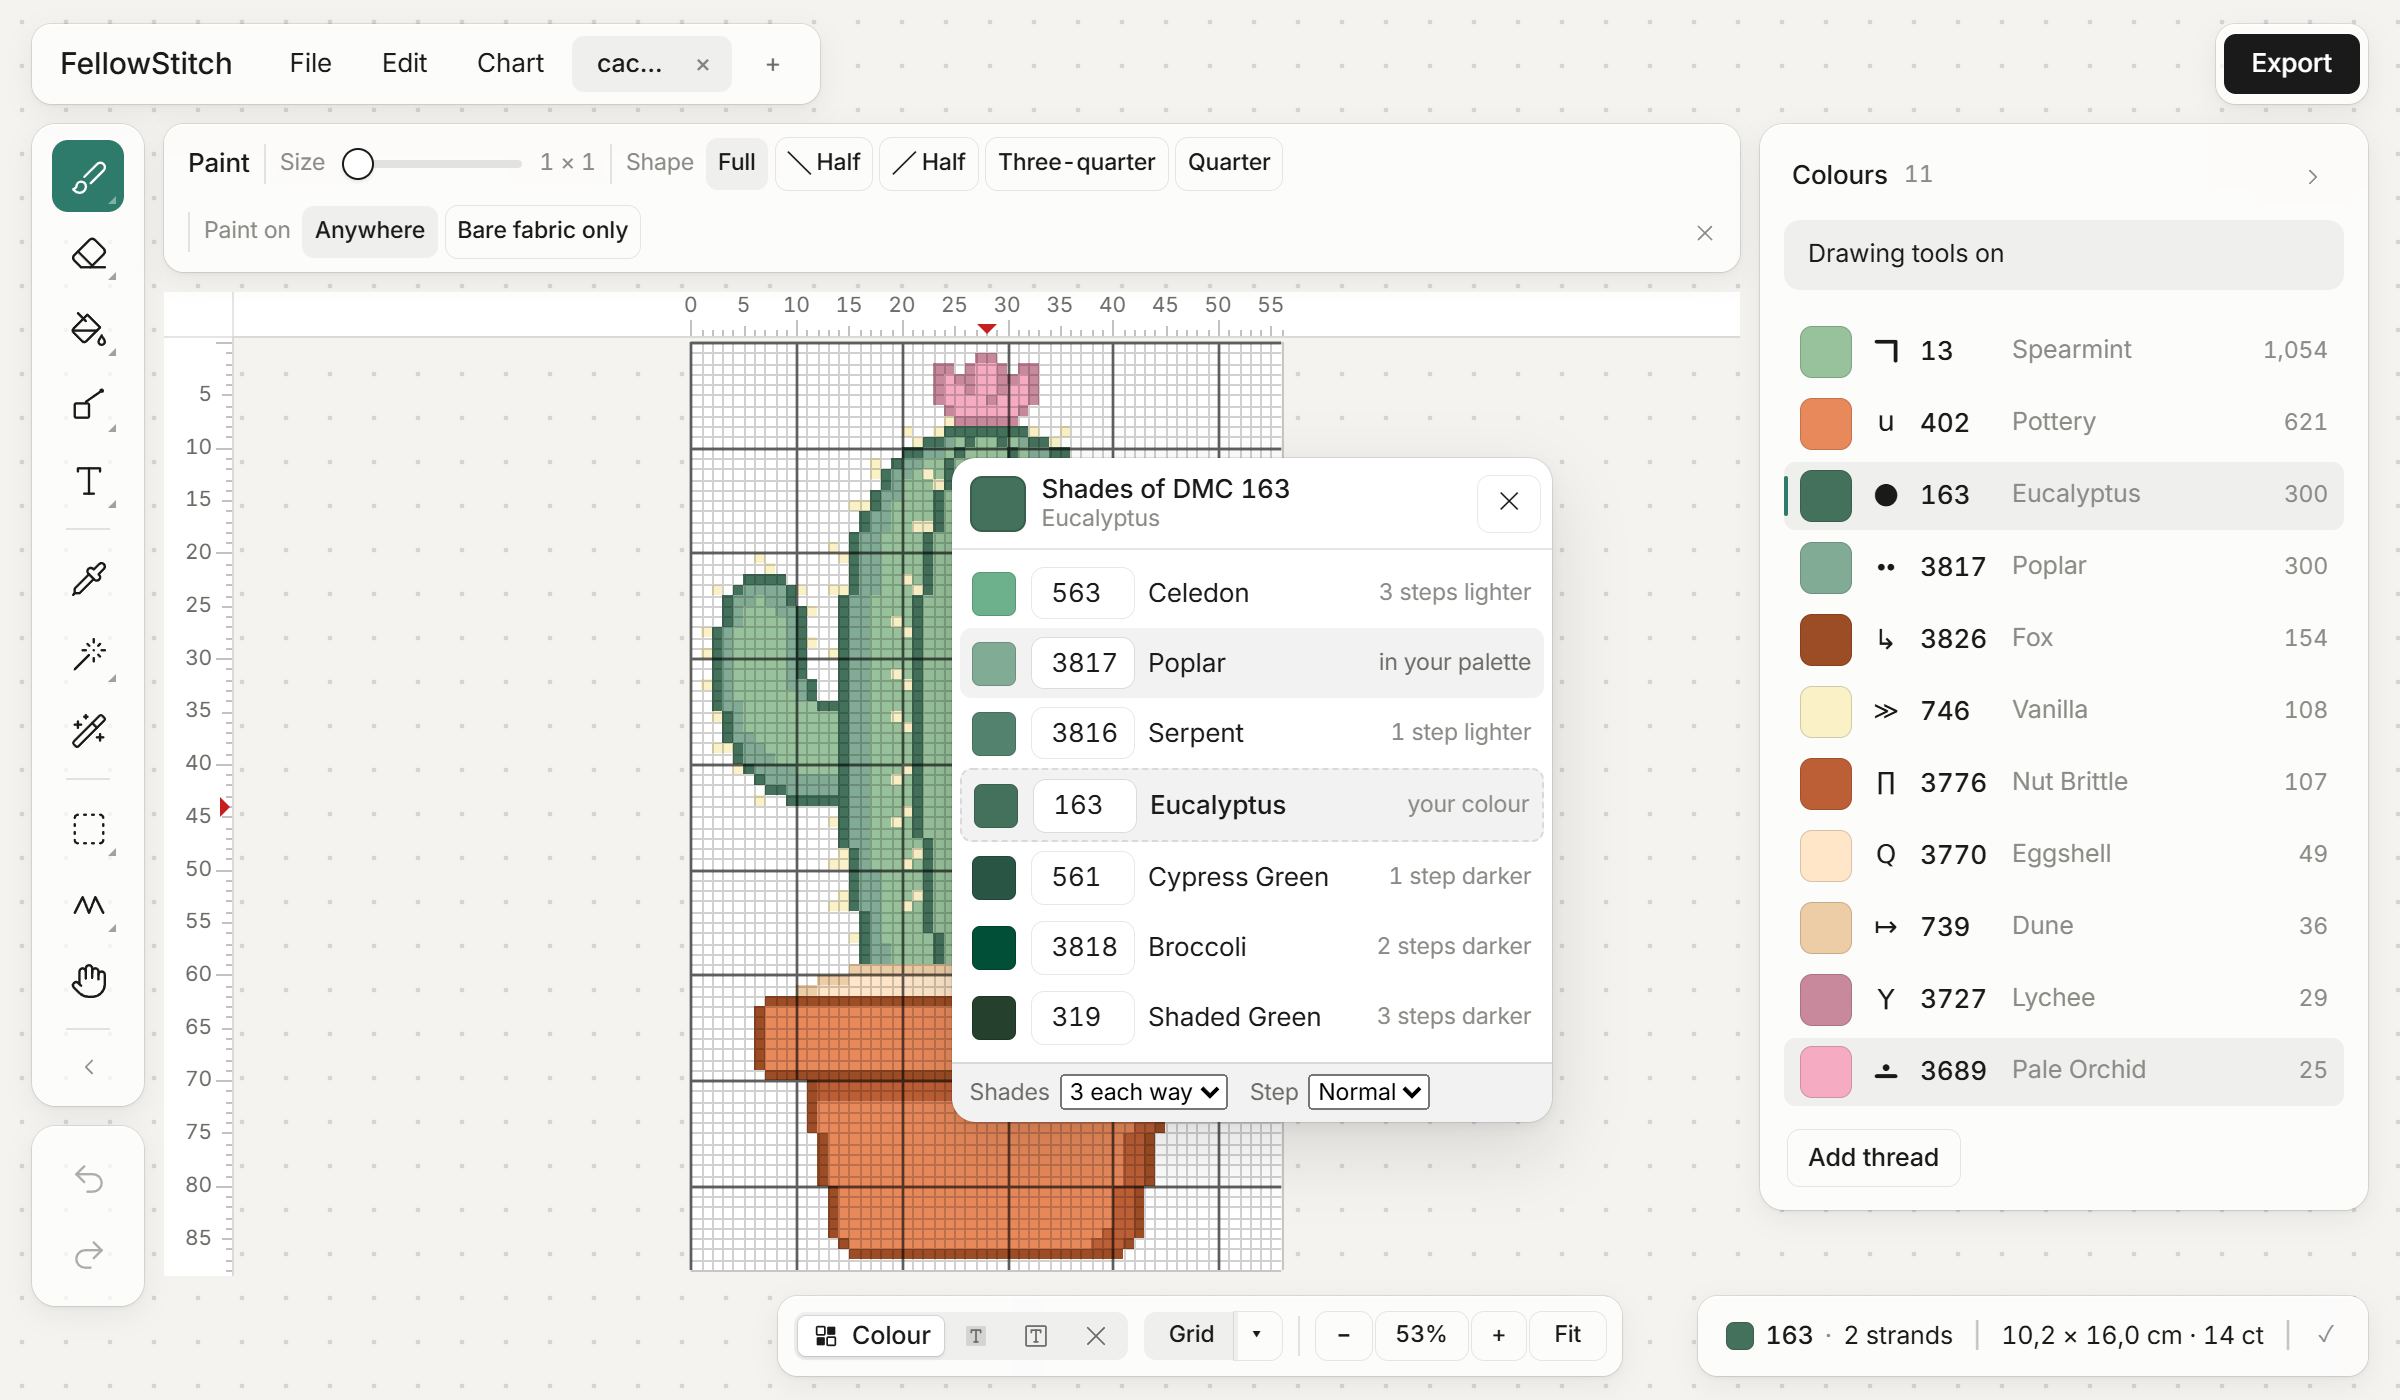Open the File menu
The width and height of the screenshot is (2400, 1400).
pyautogui.click(x=310, y=64)
